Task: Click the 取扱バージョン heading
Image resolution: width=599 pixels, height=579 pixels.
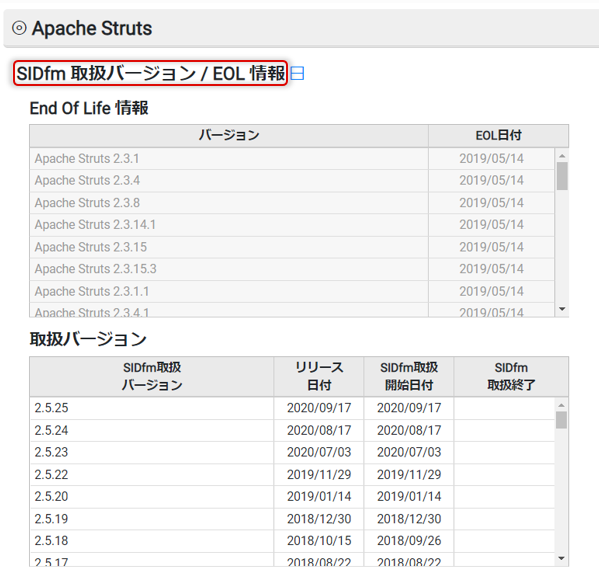Action: click(88, 339)
